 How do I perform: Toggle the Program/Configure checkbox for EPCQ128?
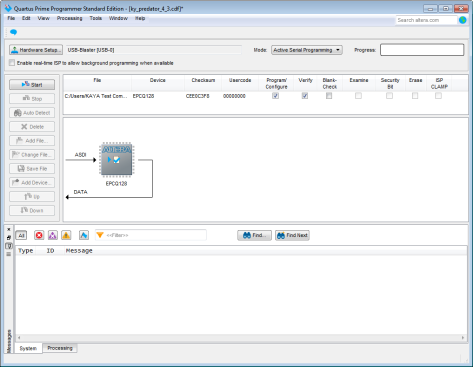275,96
